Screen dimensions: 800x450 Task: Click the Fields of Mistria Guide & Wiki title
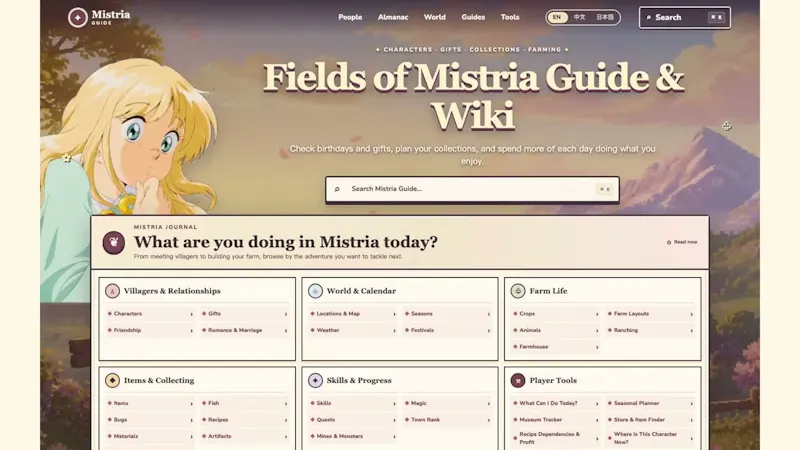pos(473,97)
